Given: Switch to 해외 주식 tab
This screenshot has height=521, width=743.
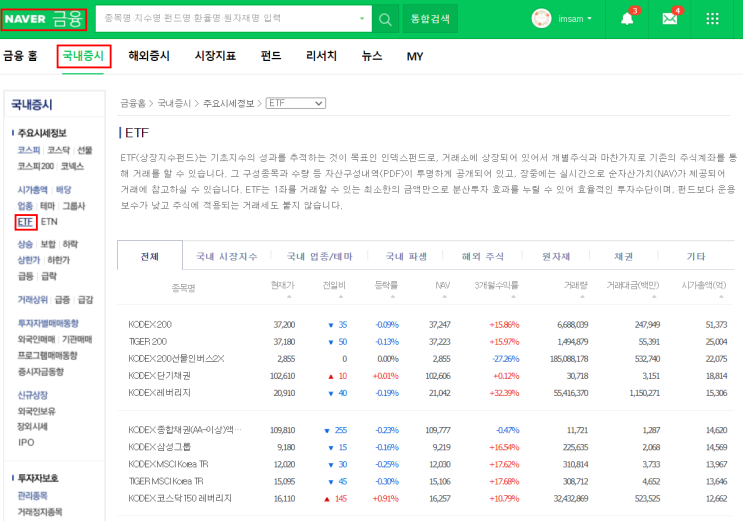Looking at the screenshot, I should pos(482,256).
